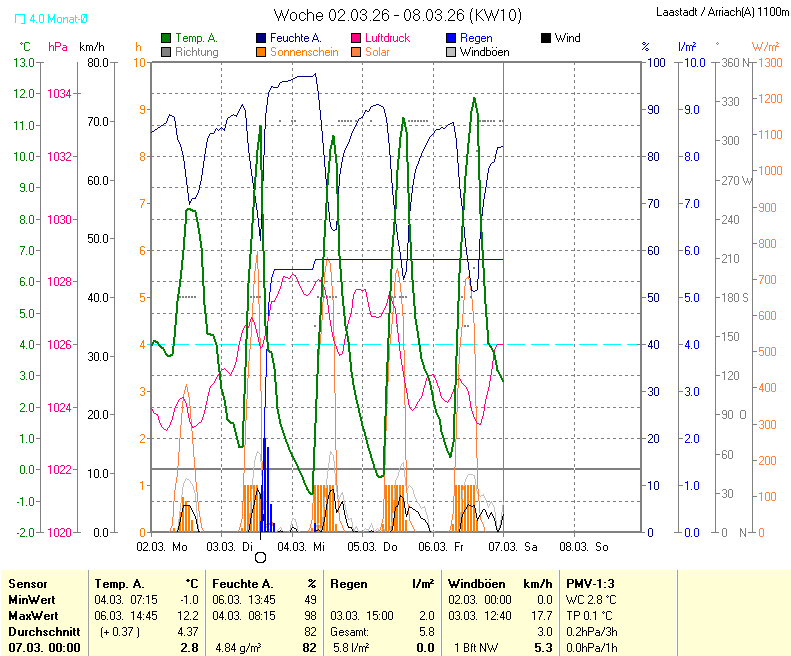
Task: Click the Durchschnitt row label
Action: tap(41, 632)
